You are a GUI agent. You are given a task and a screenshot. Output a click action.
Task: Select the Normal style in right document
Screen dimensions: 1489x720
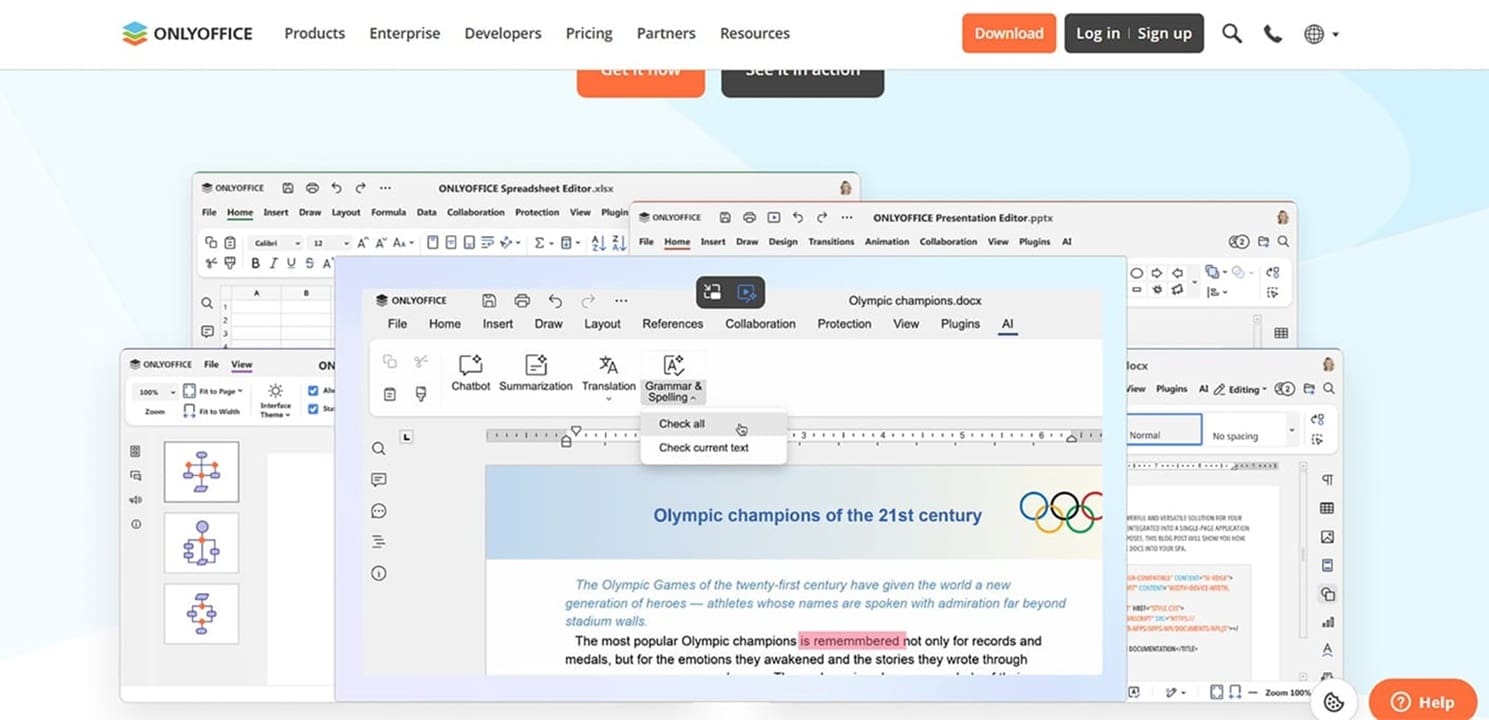1164,431
